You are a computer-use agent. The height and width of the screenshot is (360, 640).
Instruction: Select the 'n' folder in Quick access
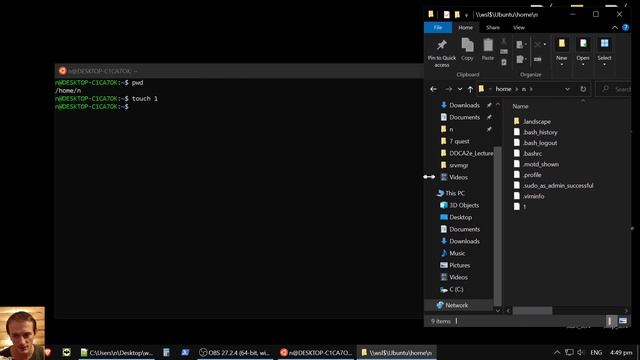pos(451,129)
